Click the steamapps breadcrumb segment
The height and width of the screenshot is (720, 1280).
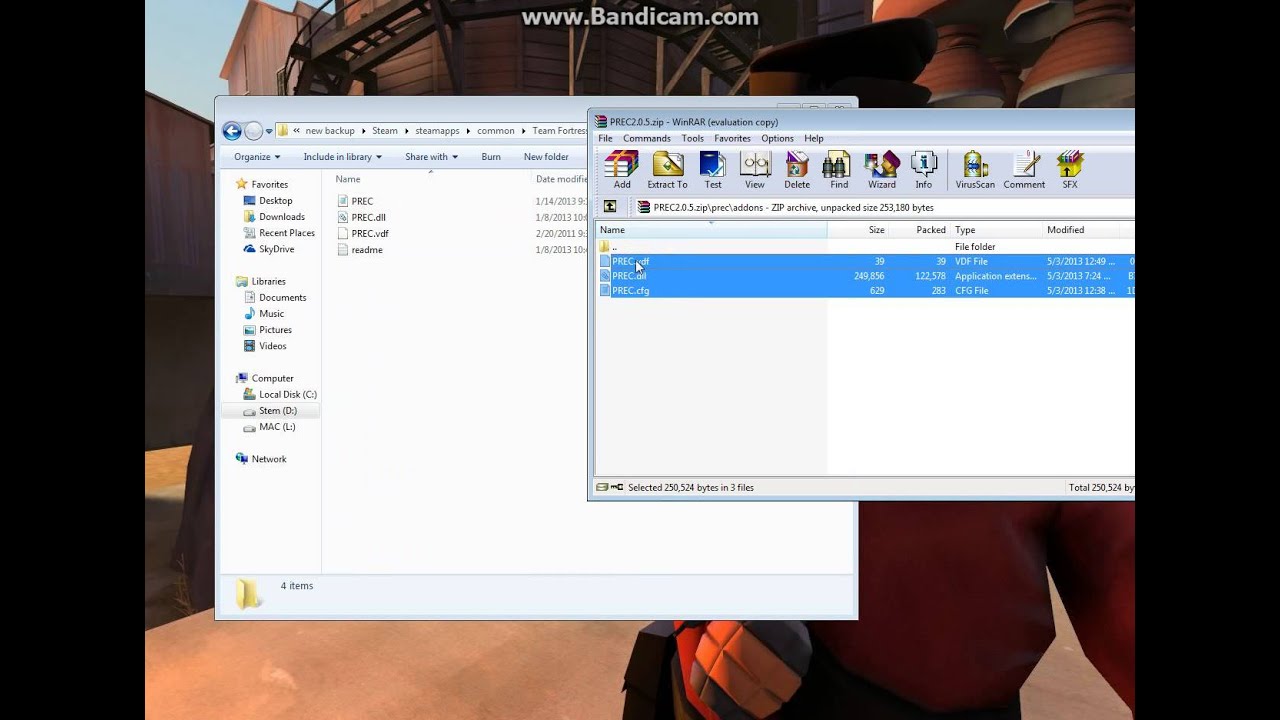point(437,131)
